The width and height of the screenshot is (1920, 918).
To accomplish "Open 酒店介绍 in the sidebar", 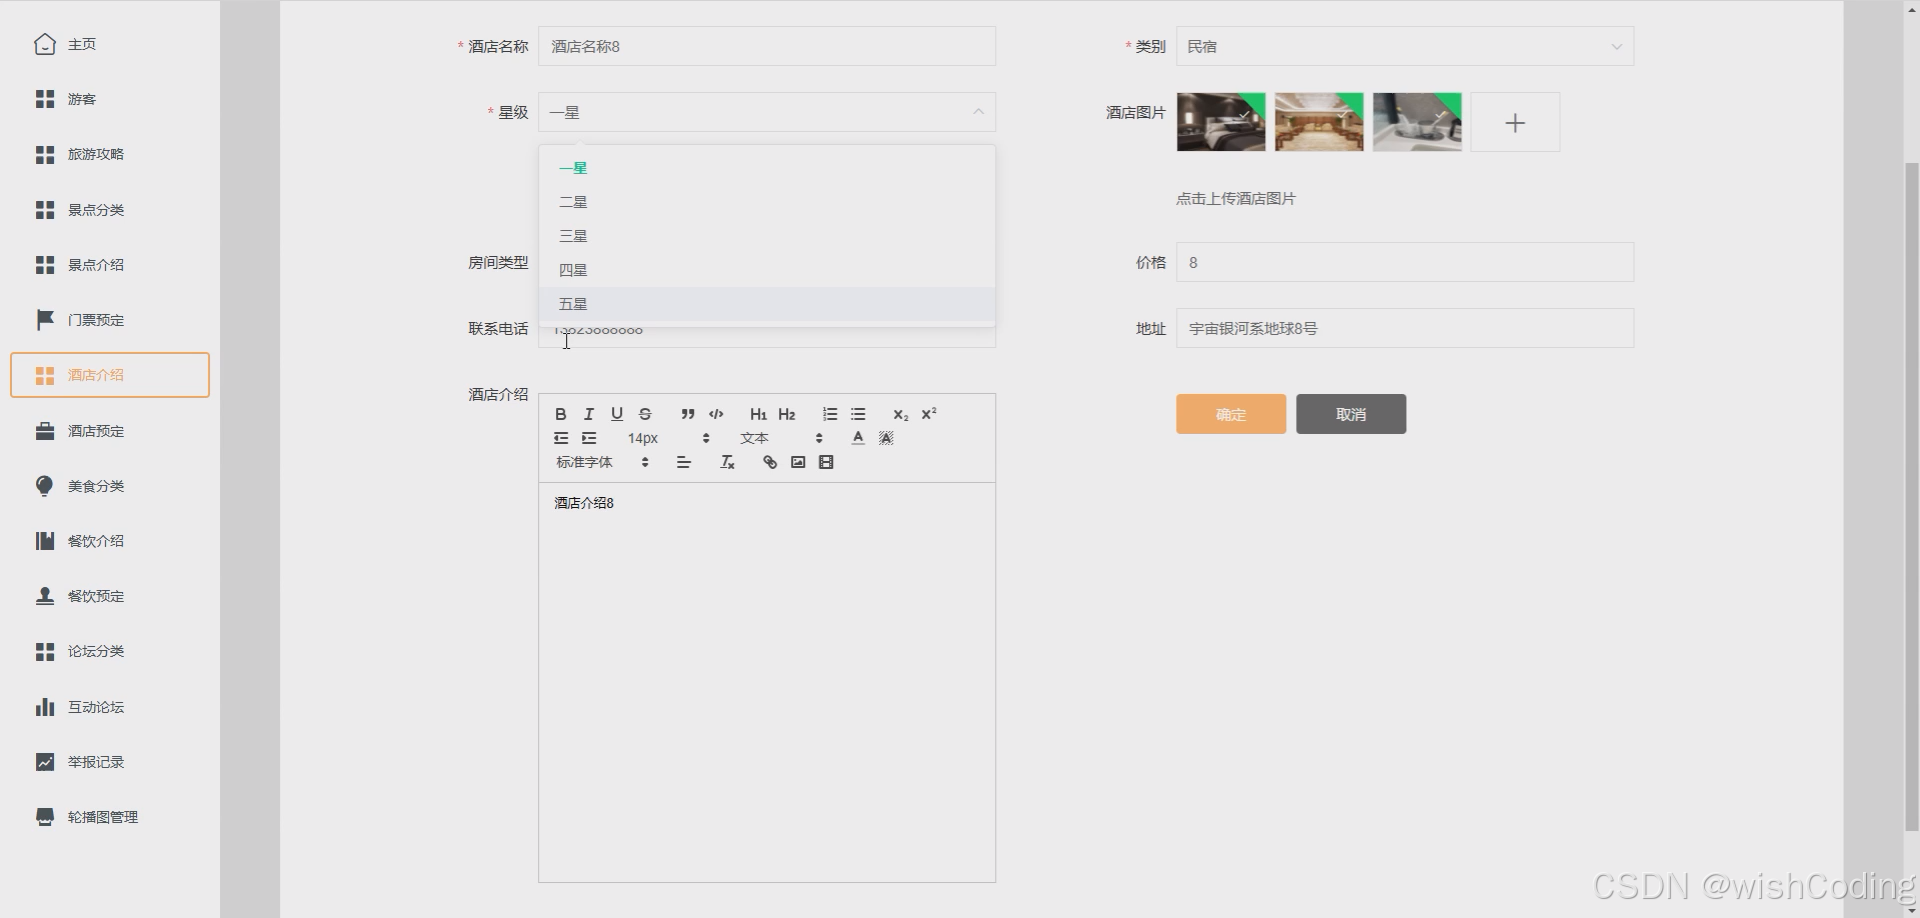I will point(110,375).
